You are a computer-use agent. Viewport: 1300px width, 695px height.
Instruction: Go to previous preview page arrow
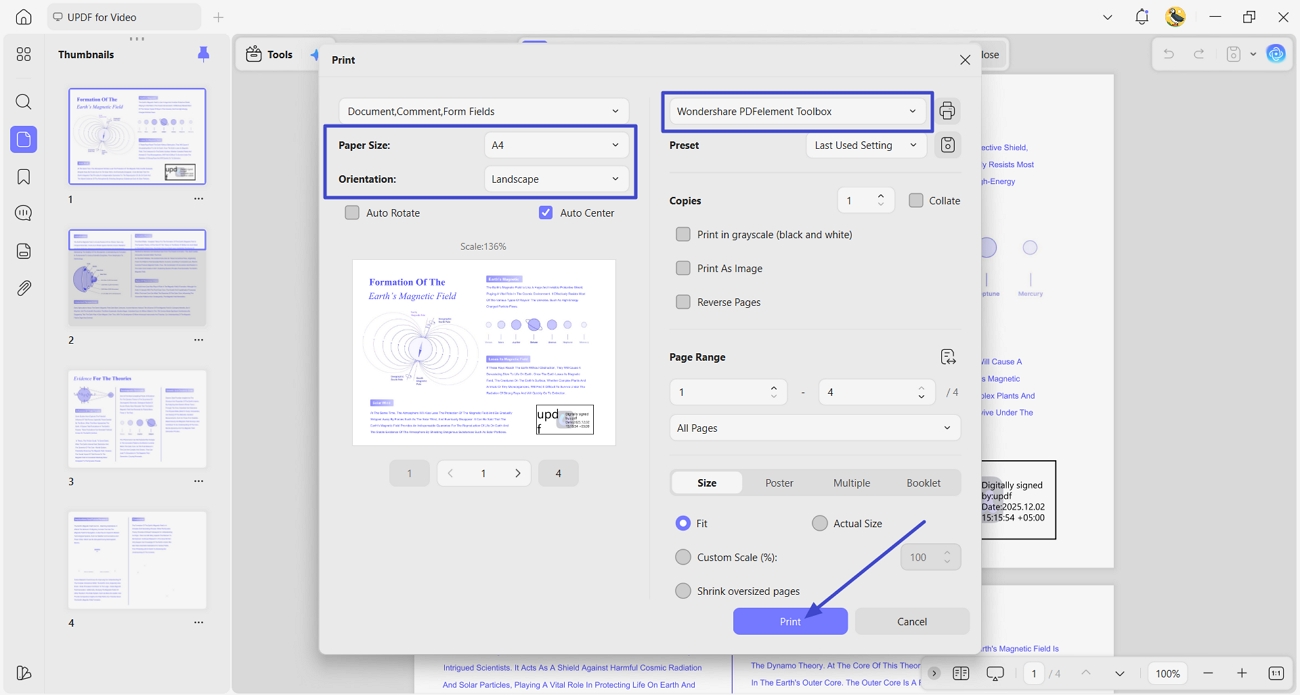450,473
